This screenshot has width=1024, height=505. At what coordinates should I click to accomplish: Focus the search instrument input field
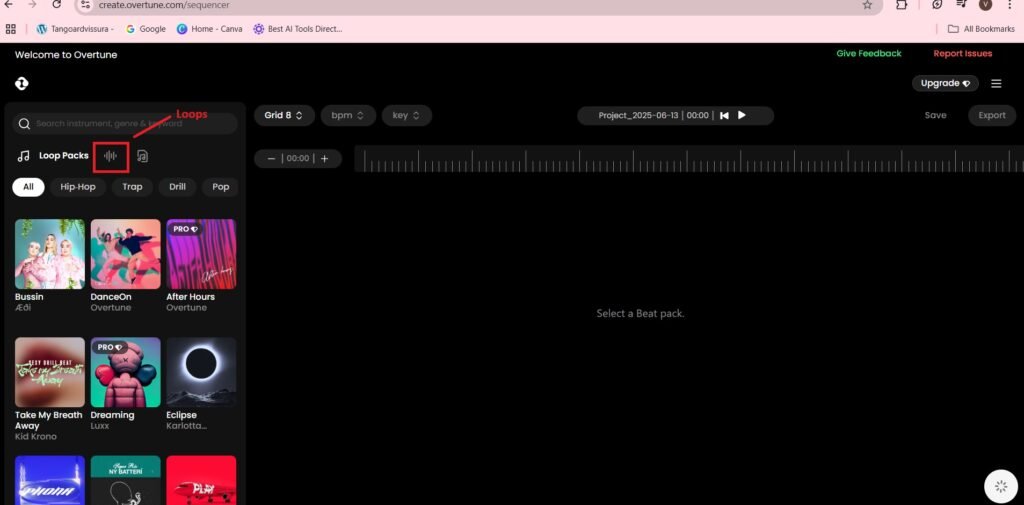point(125,123)
